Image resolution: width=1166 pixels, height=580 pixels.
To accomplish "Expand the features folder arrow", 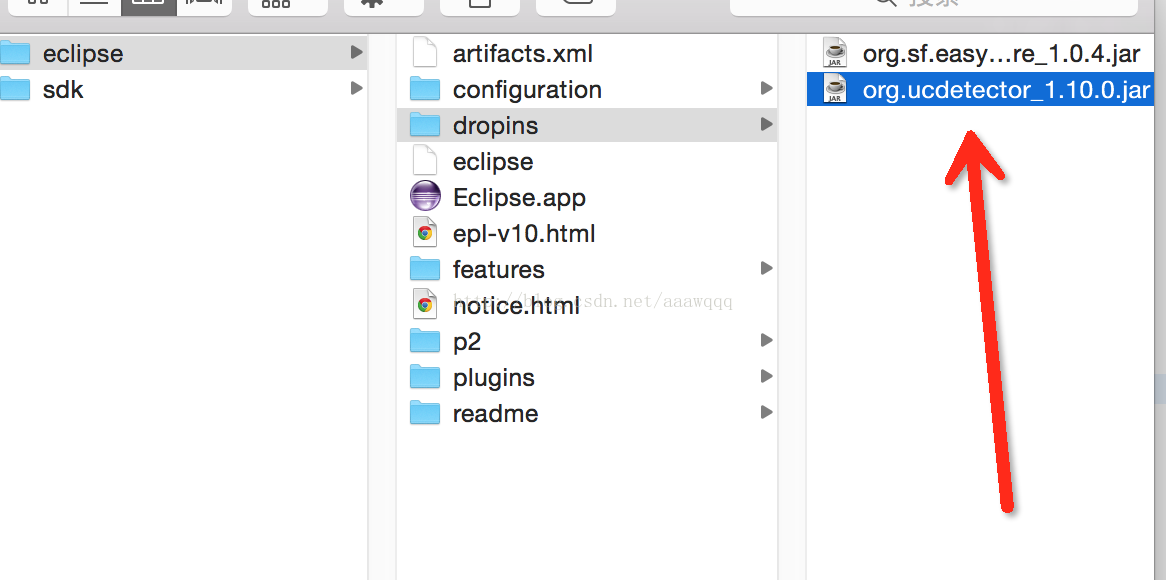I will click(x=767, y=268).
